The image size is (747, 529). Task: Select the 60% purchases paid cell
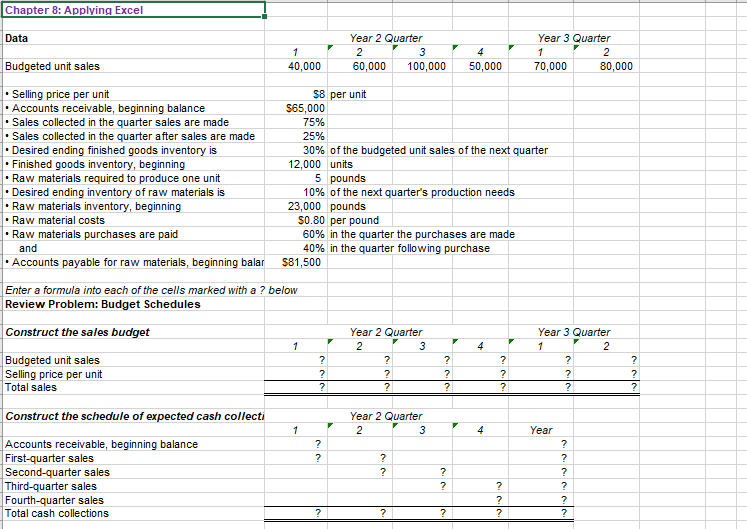pos(296,234)
